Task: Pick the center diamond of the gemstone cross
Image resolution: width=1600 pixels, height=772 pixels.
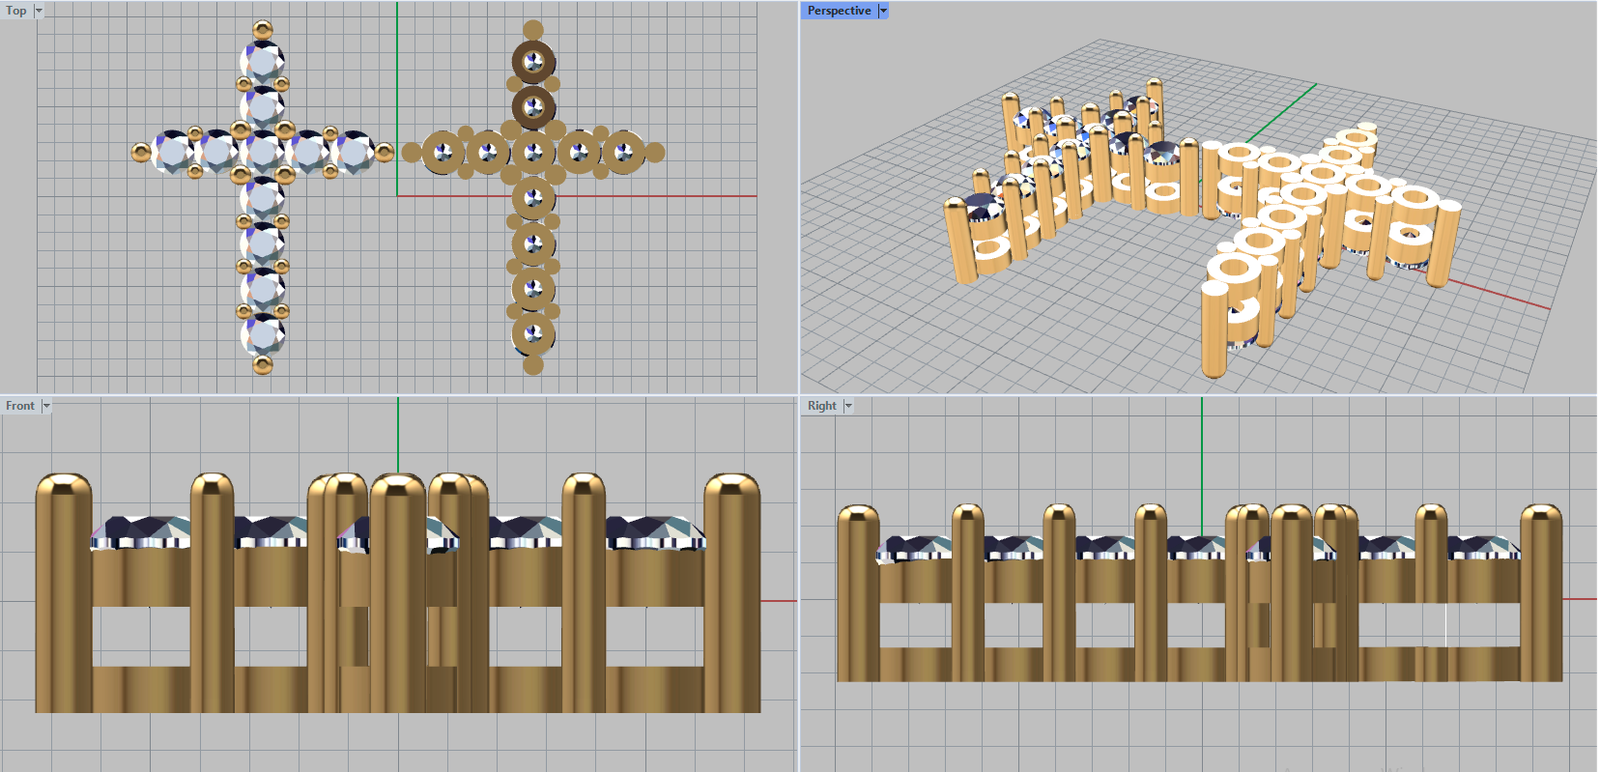Action: [x=263, y=152]
